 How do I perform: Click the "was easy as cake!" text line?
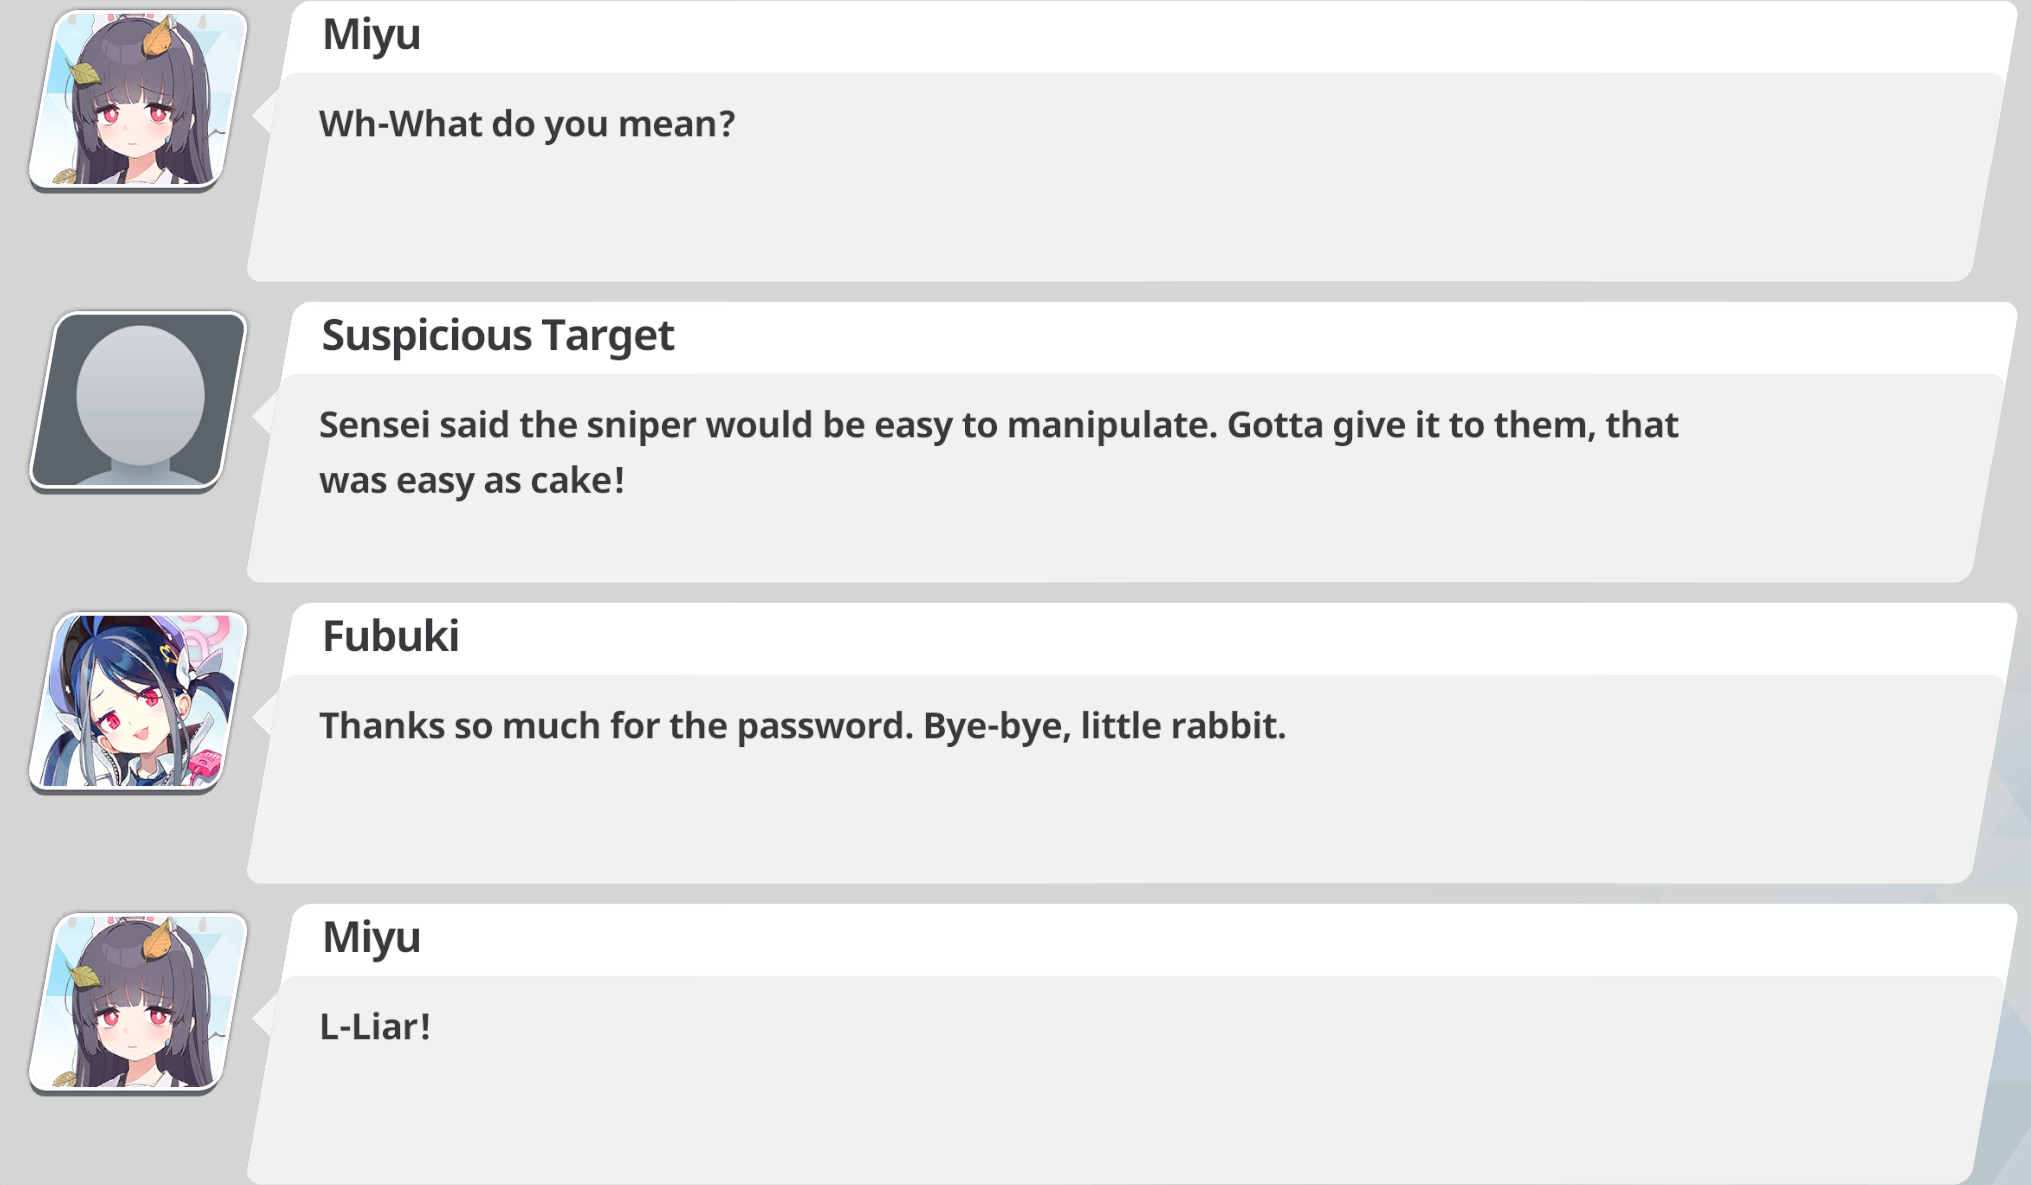coord(472,480)
